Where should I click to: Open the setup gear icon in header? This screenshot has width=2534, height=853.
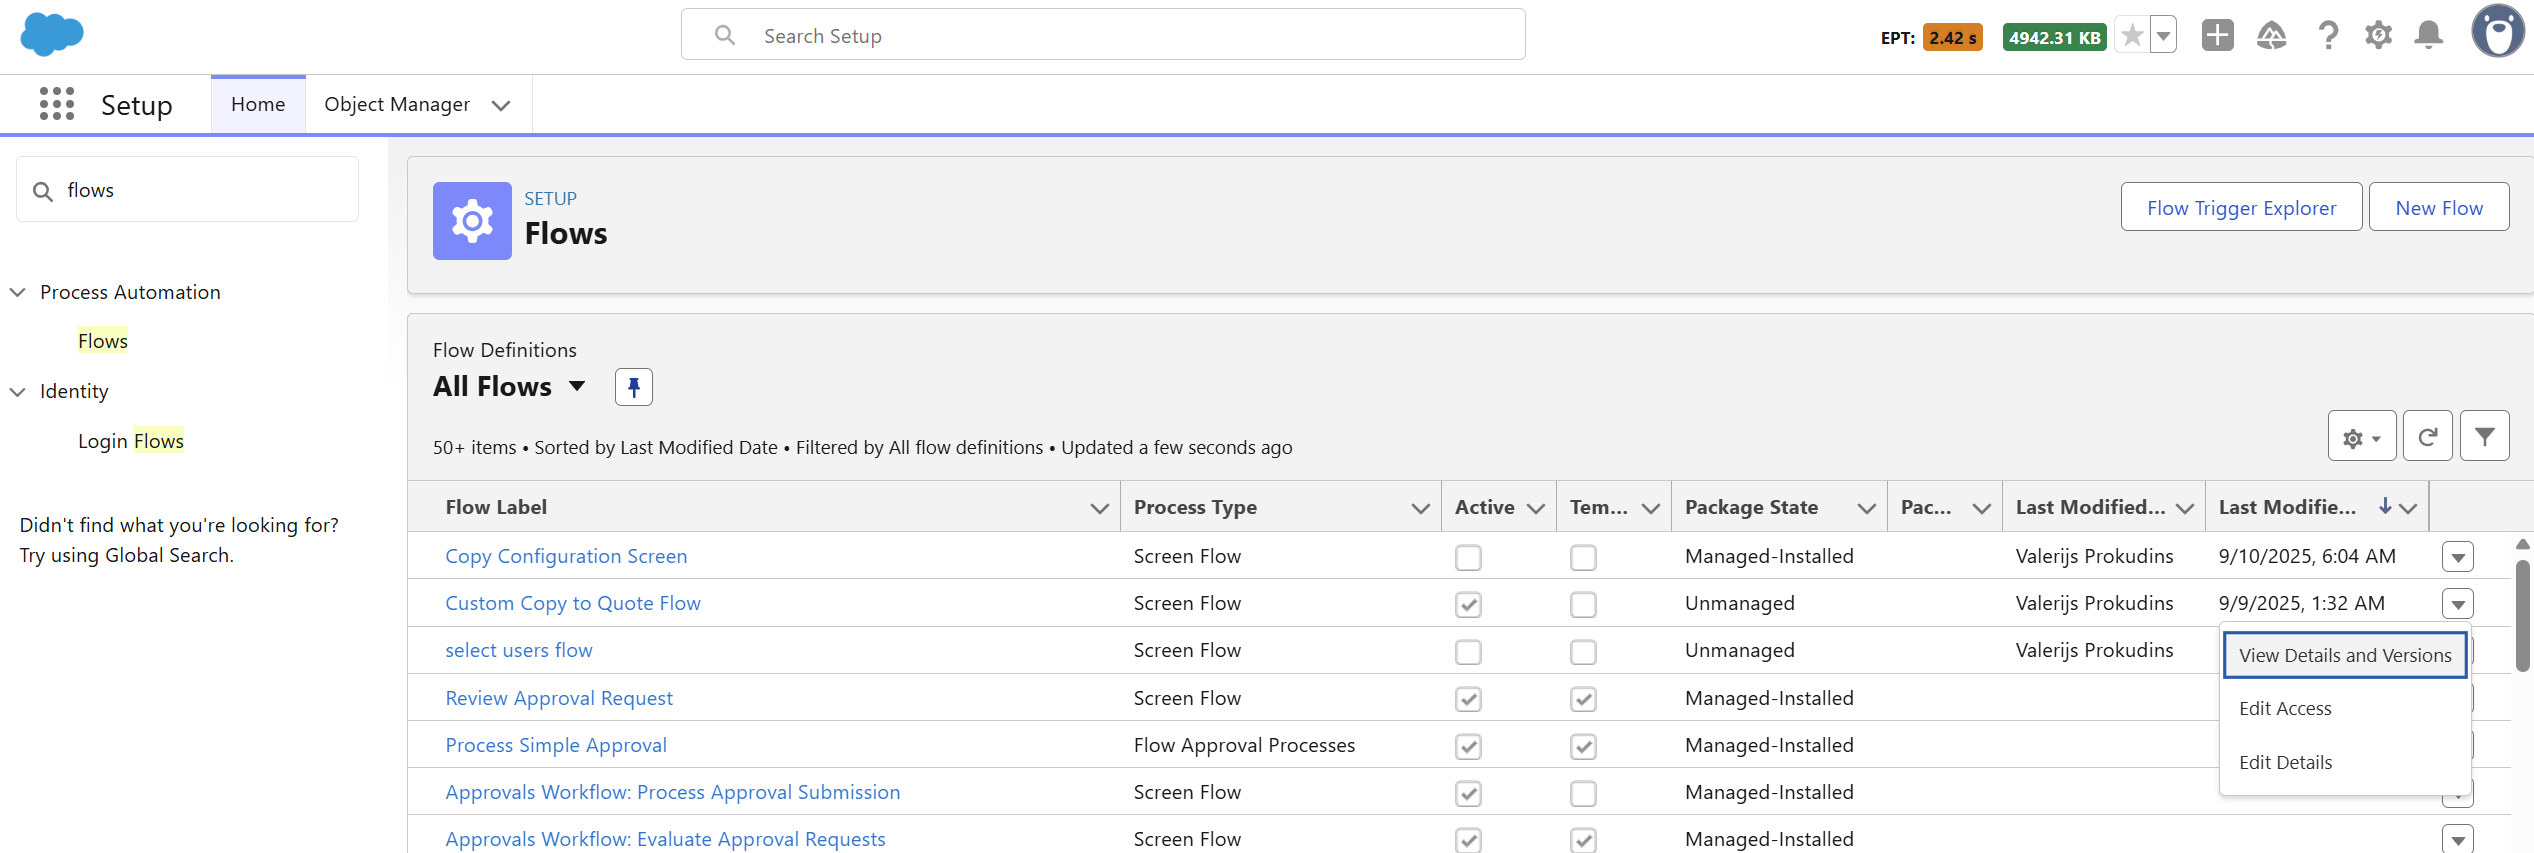2378,36
